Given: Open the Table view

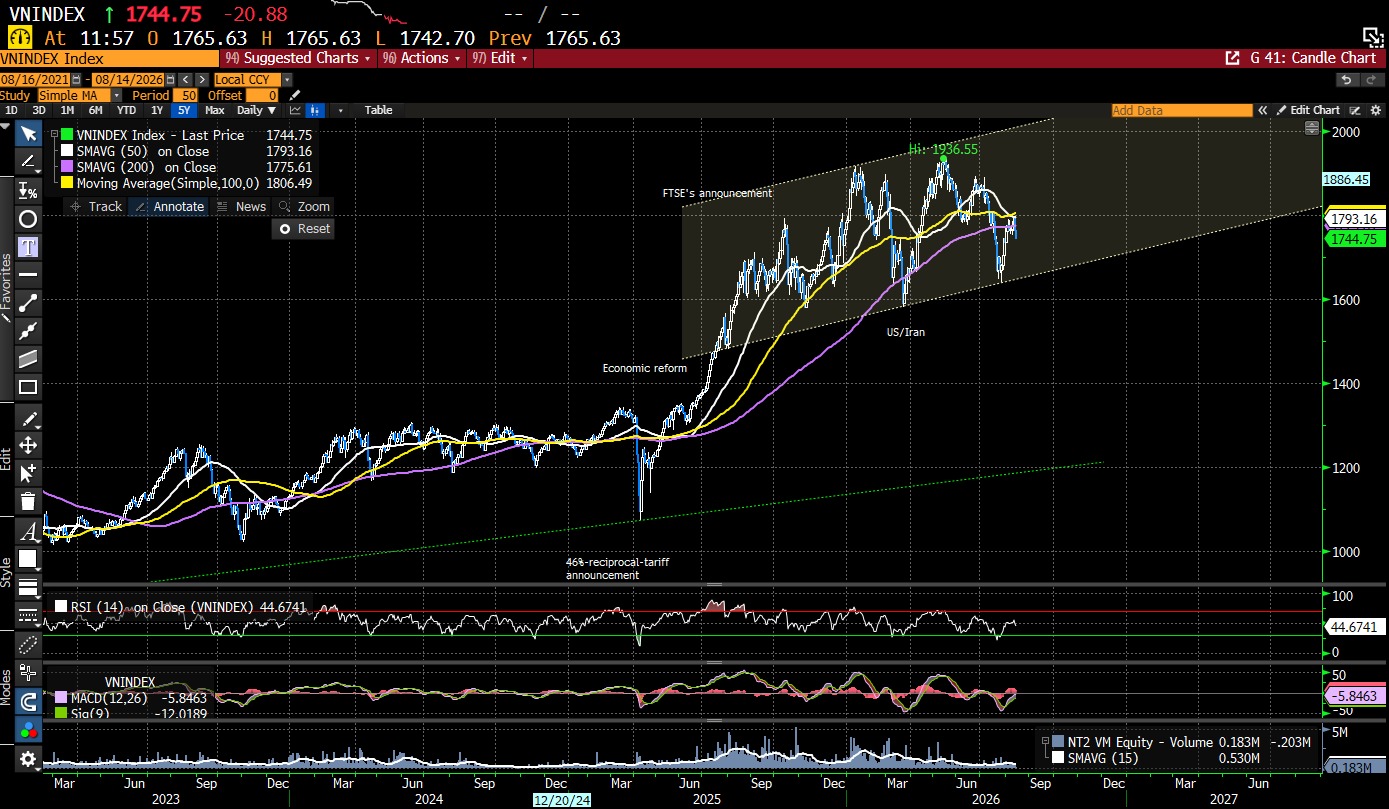Looking at the screenshot, I should (x=378, y=110).
